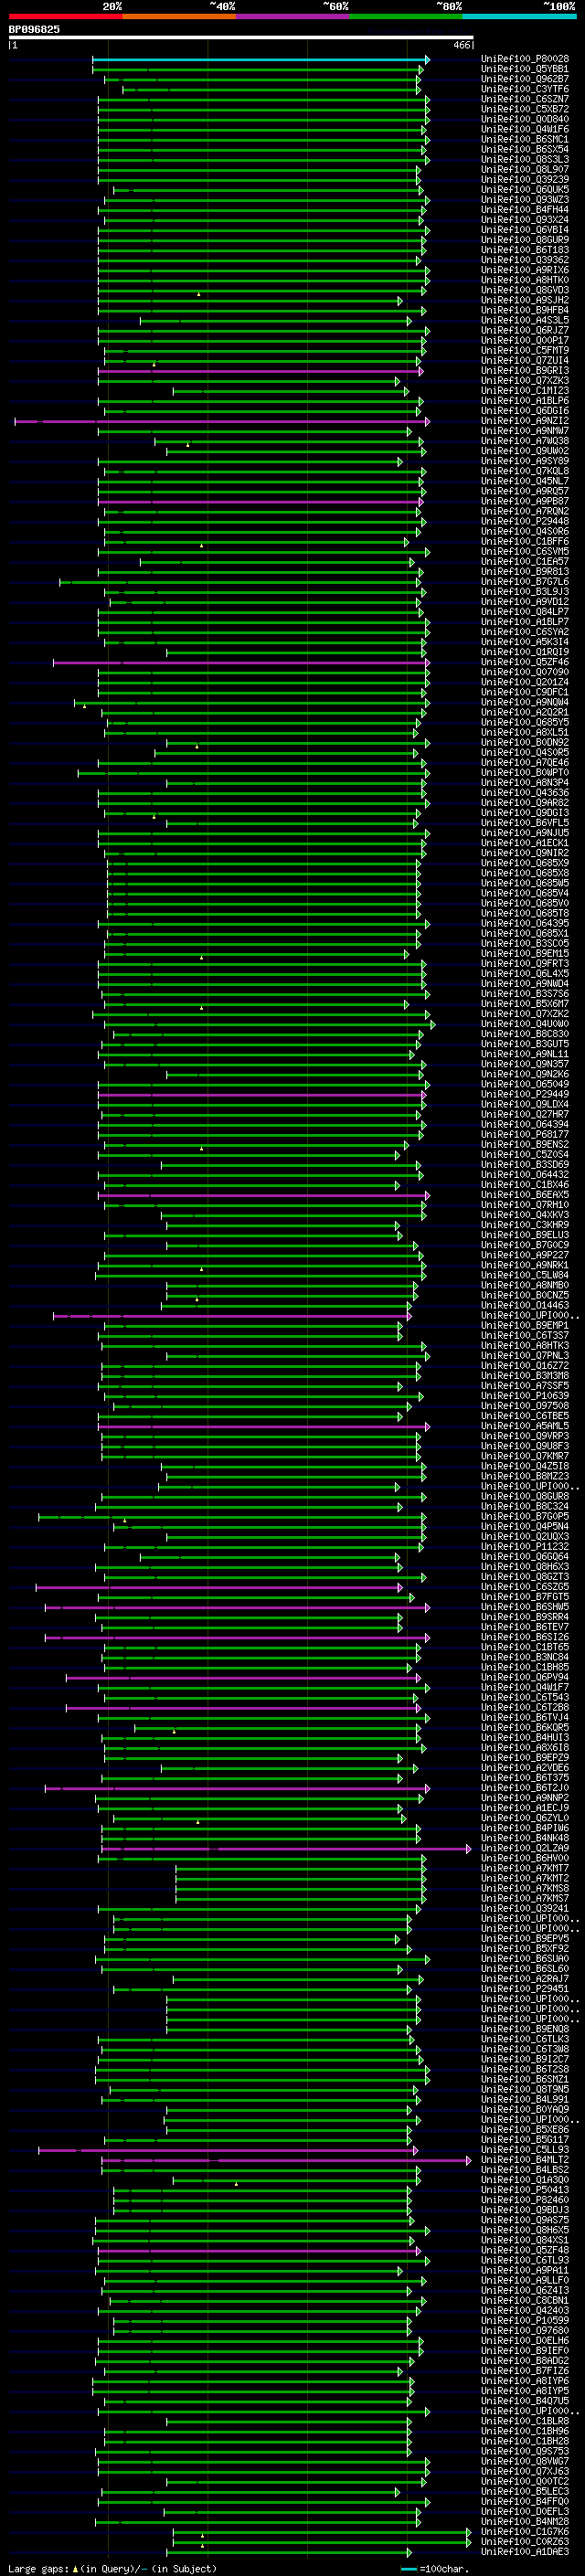Open hit UniRef100_Q8L907
Viewport: 585px width, 2576px height.
pos(525,170)
